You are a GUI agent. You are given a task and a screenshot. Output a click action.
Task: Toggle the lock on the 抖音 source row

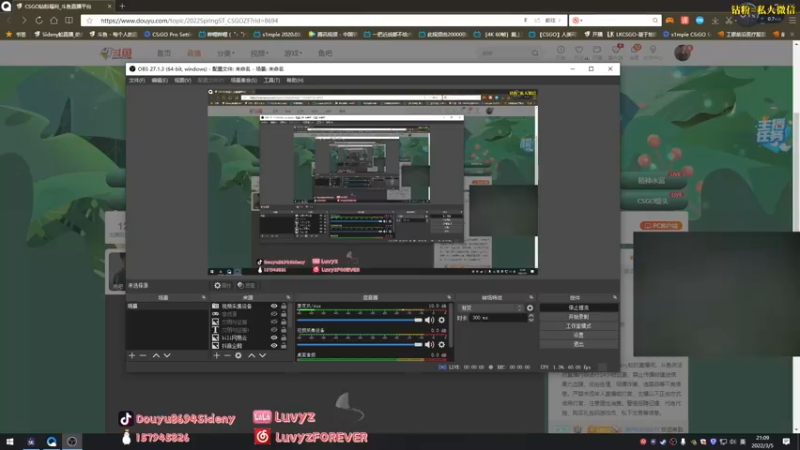tap(284, 346)
